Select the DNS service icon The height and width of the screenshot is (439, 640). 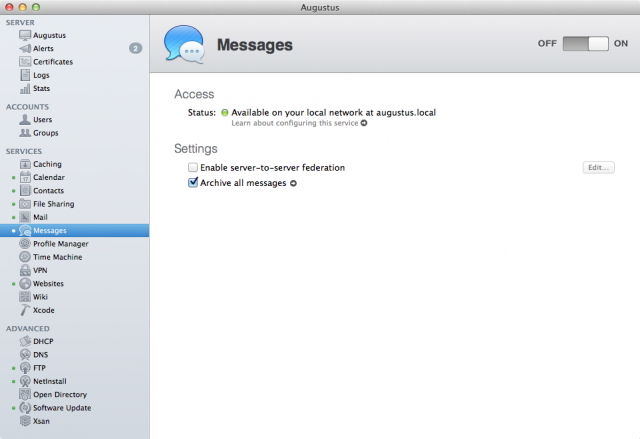click(x=25, y=355)
